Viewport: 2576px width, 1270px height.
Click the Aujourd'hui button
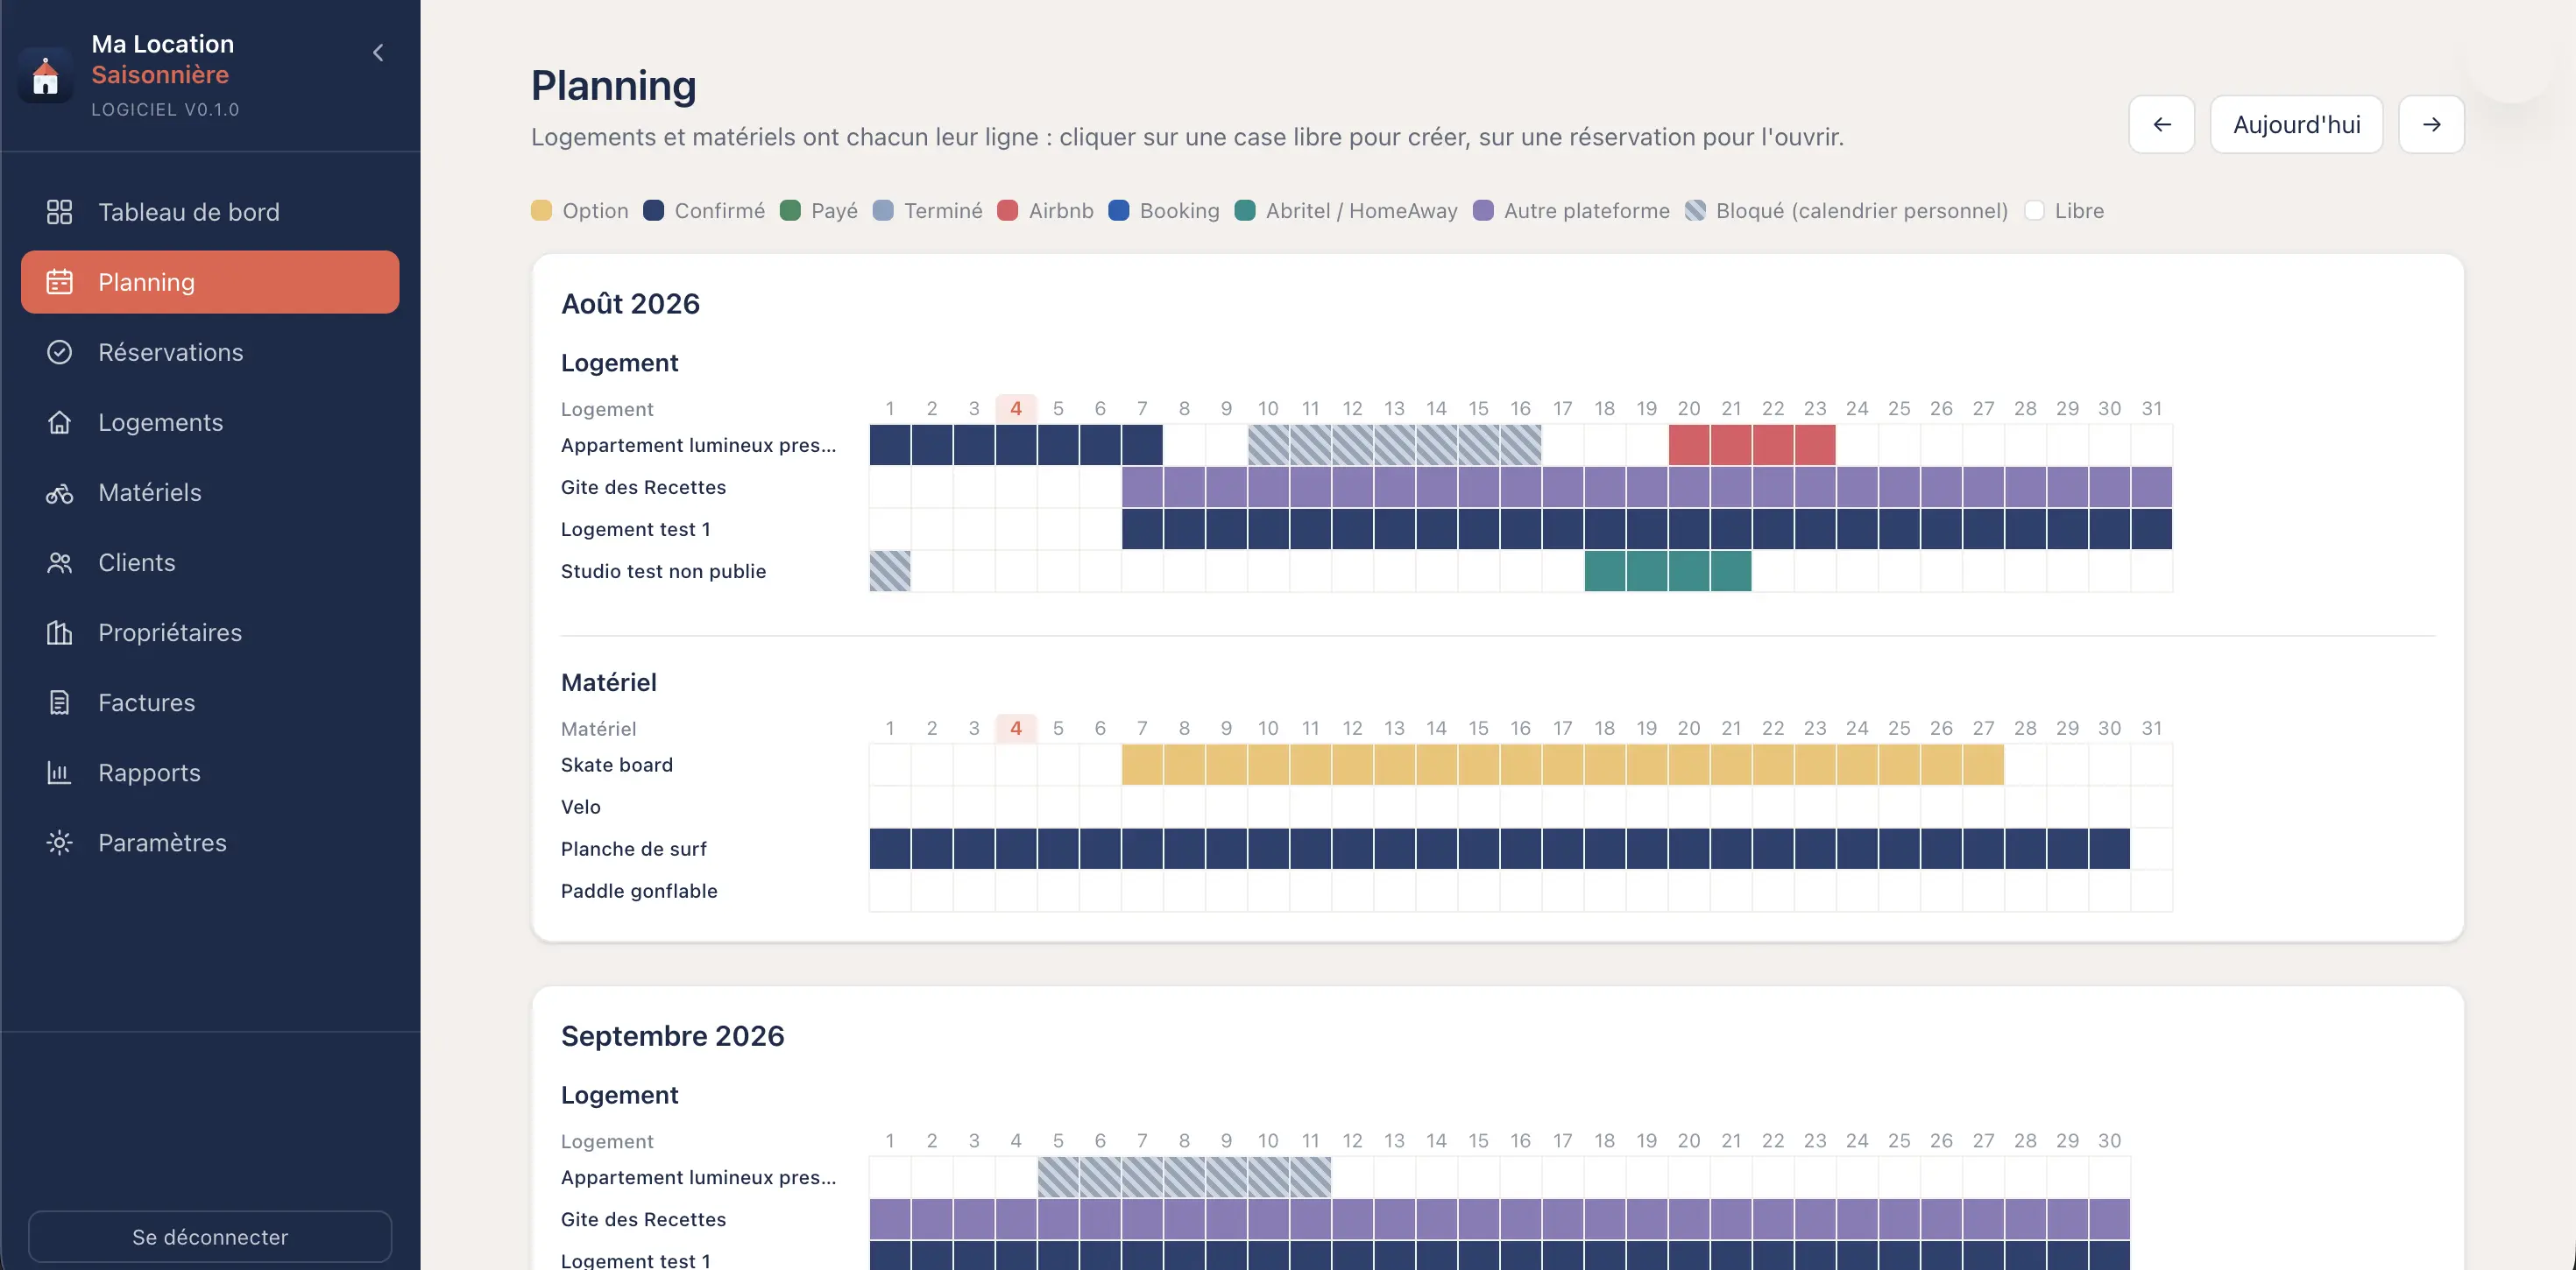coord(2296,125)
